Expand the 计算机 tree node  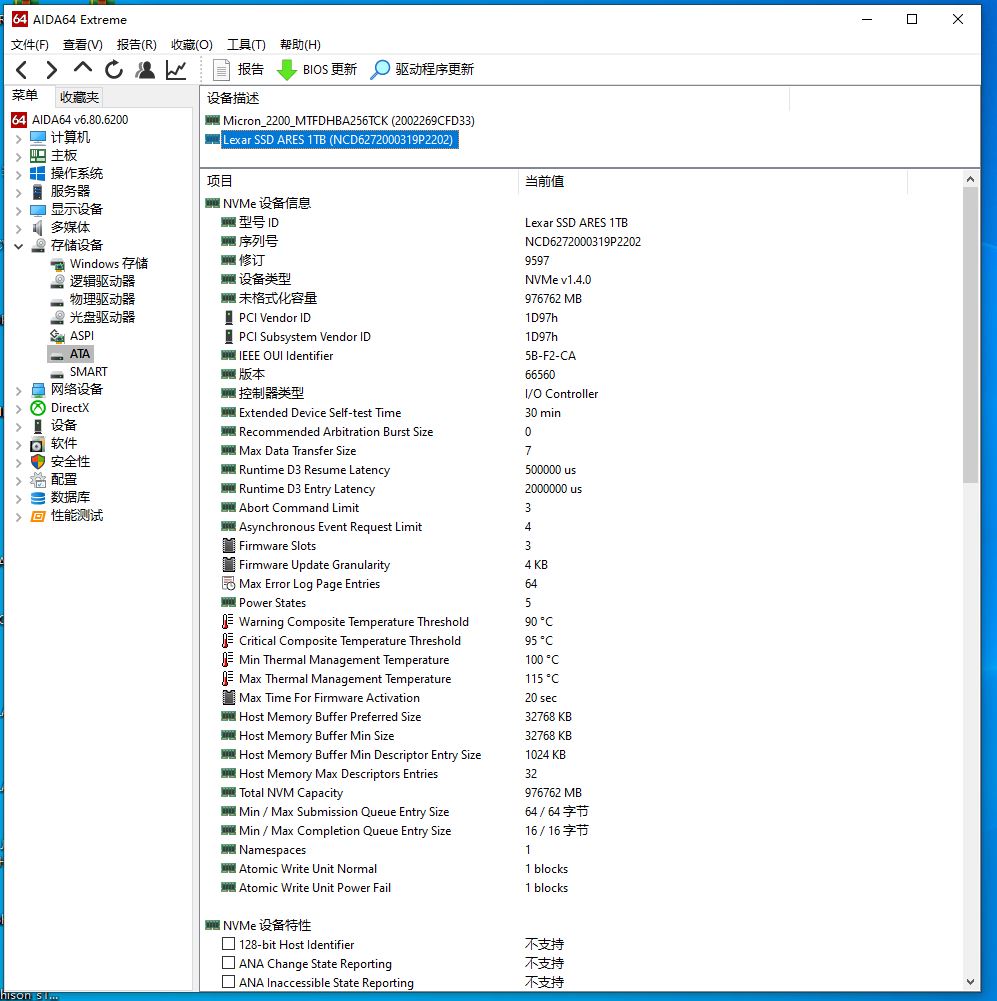pos(18,137)
